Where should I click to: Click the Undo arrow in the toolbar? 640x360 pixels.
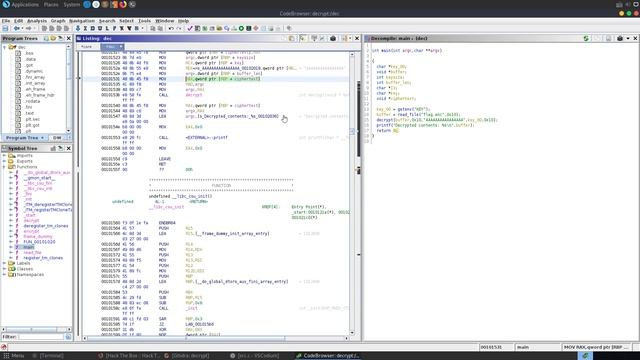(171, 28)
